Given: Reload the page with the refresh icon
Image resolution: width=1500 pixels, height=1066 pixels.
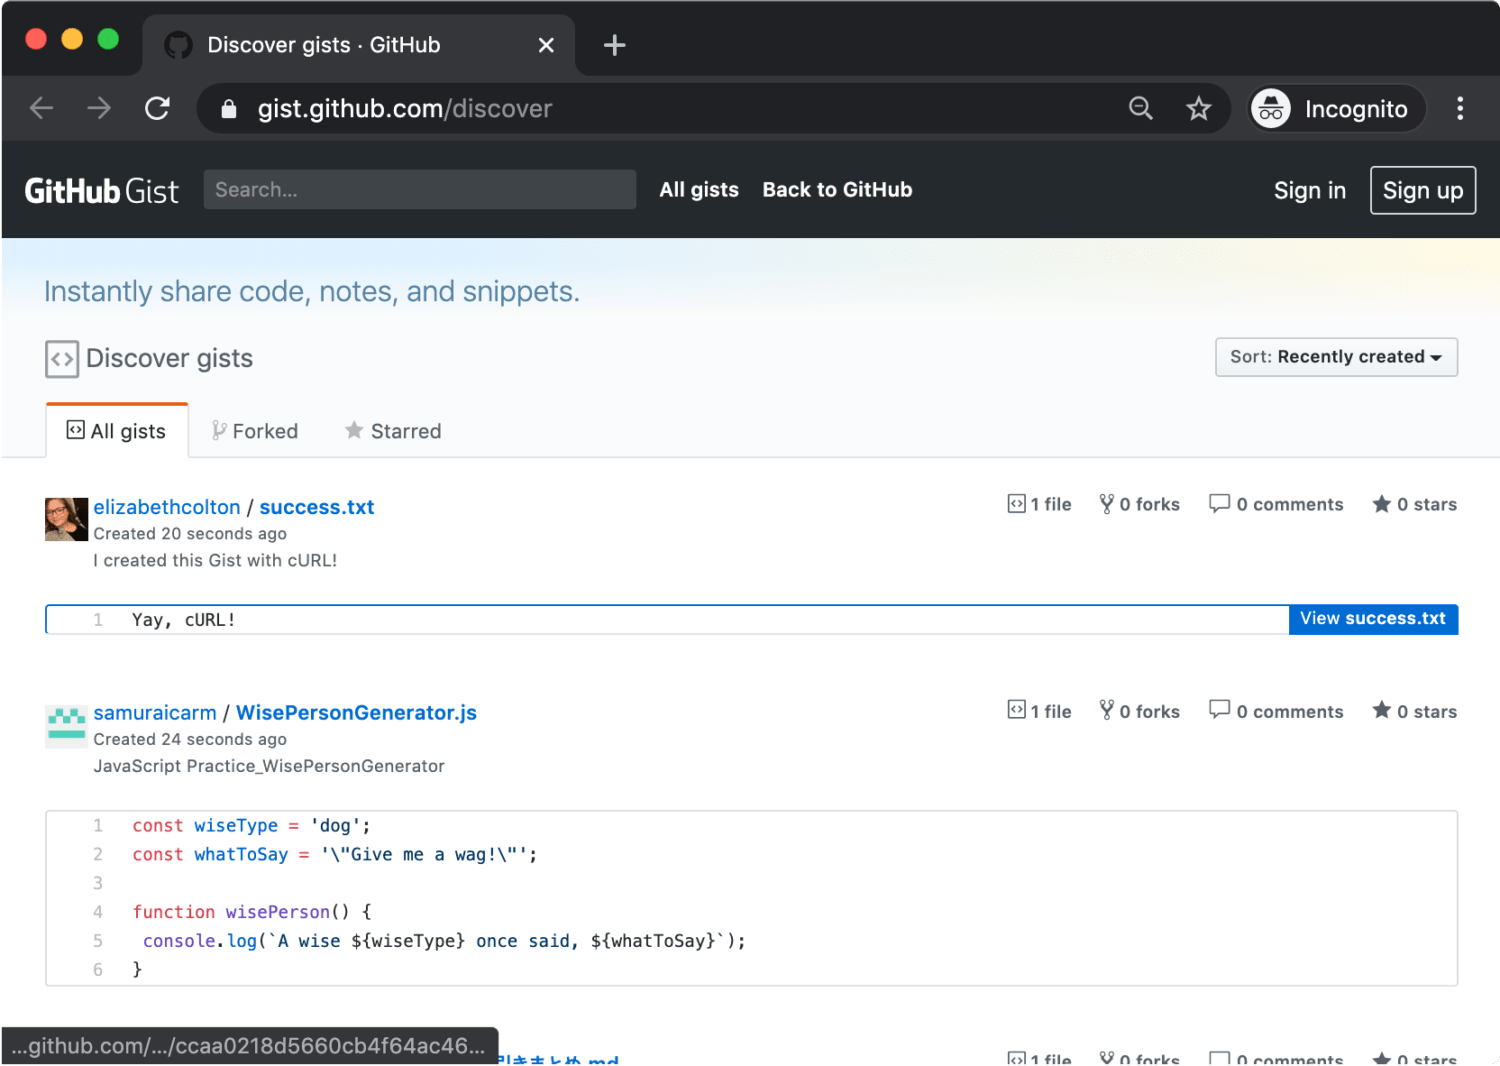Looking at the screenshot, I should click(157, 108).
